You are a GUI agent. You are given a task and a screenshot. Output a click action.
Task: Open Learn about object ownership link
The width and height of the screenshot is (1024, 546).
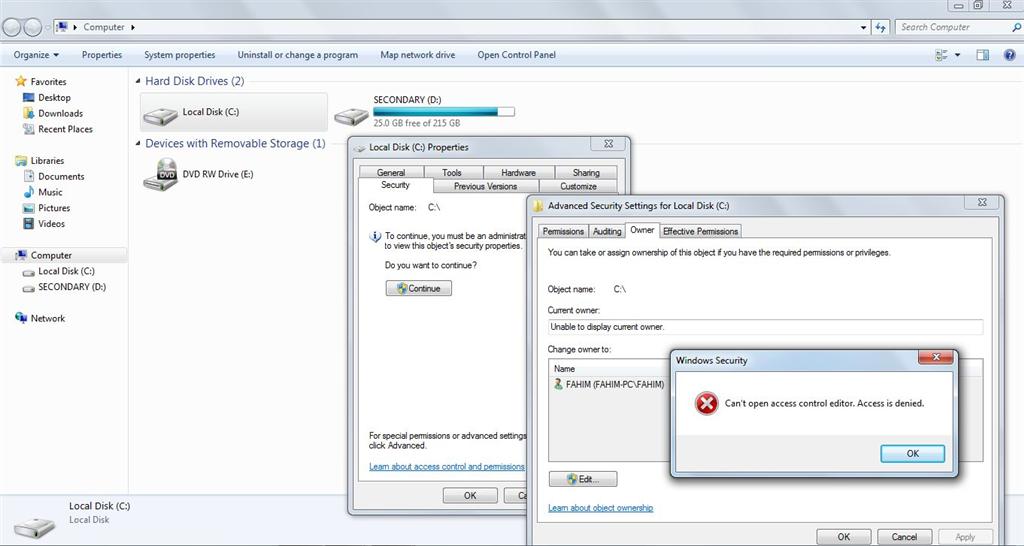(x=600, y=507)
